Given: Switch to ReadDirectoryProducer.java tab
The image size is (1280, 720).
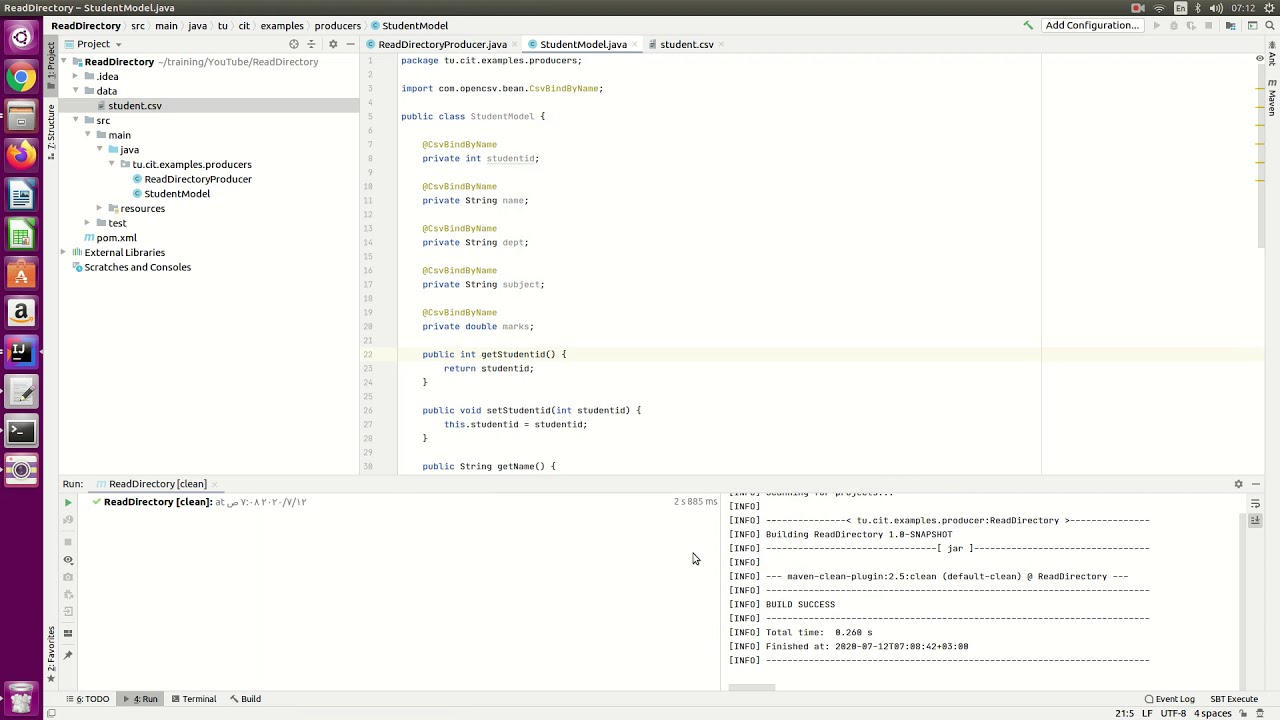Looking at the screenshot, I should coord(442,44).
